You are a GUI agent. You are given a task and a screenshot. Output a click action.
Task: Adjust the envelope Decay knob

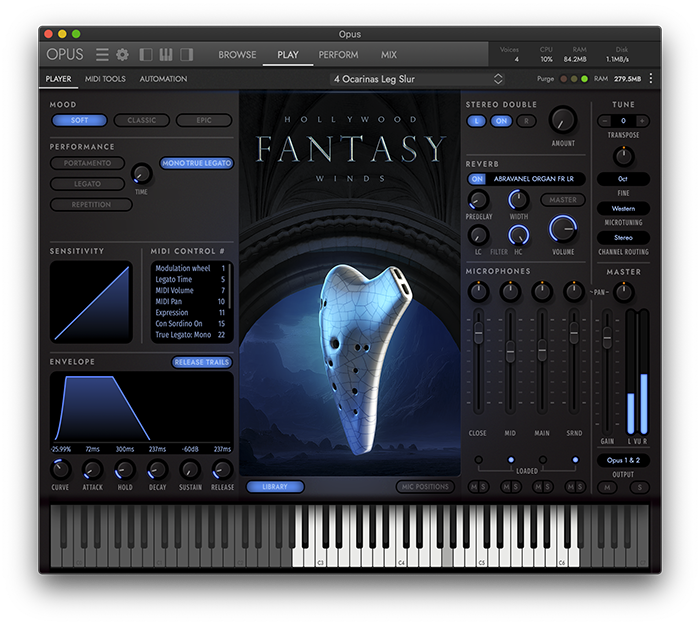coord(157,469)
